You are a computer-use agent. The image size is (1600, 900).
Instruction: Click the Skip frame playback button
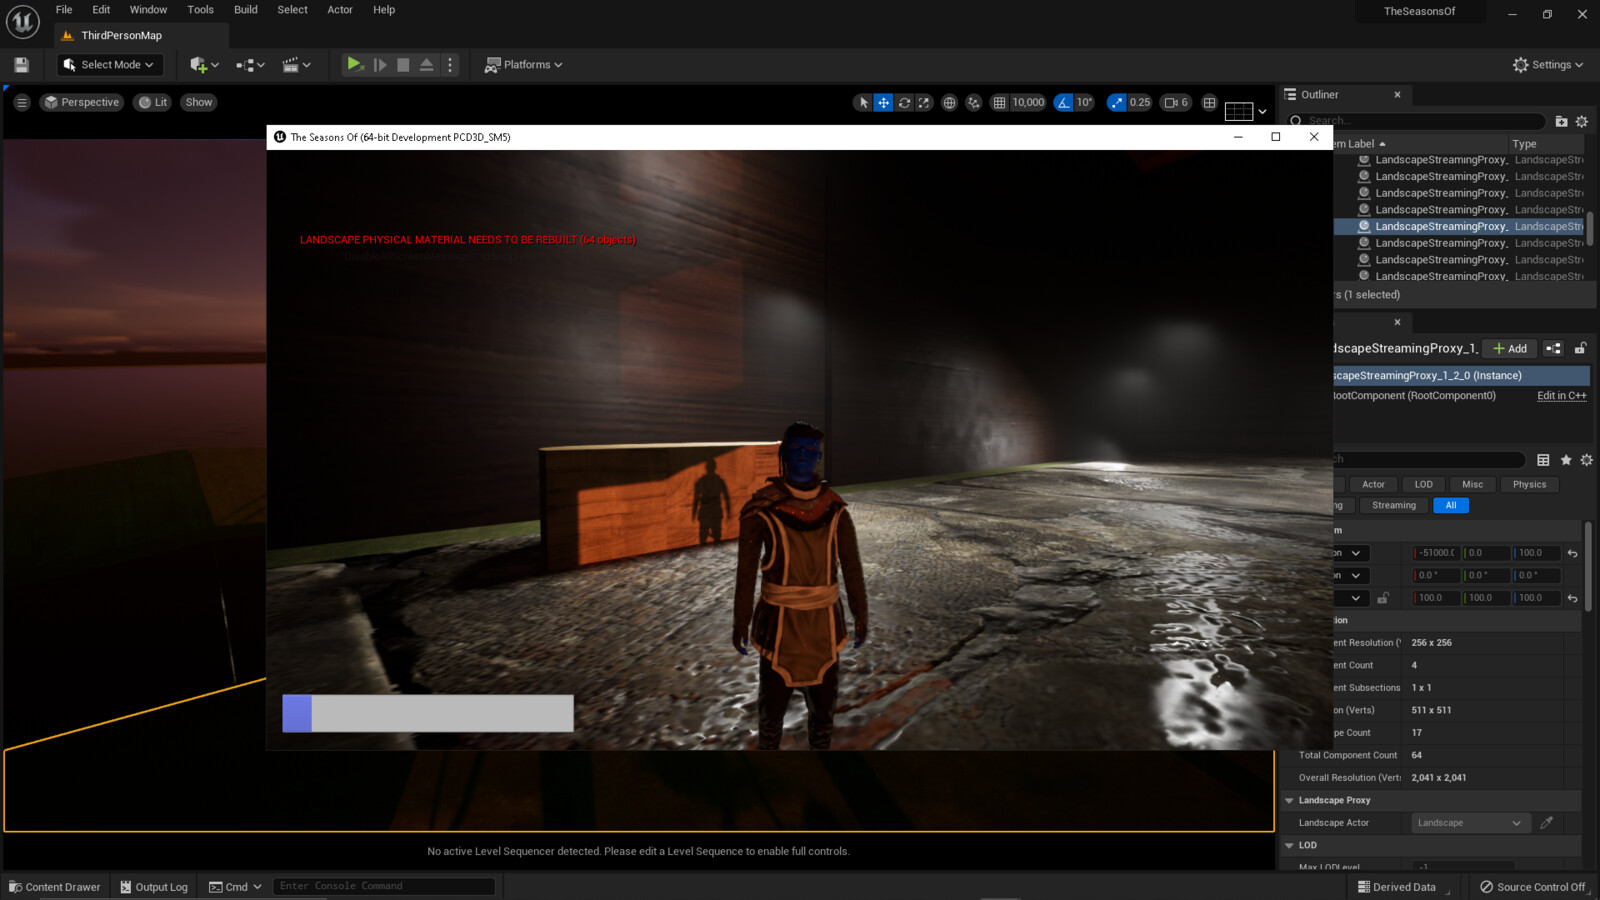click(380, 65)
